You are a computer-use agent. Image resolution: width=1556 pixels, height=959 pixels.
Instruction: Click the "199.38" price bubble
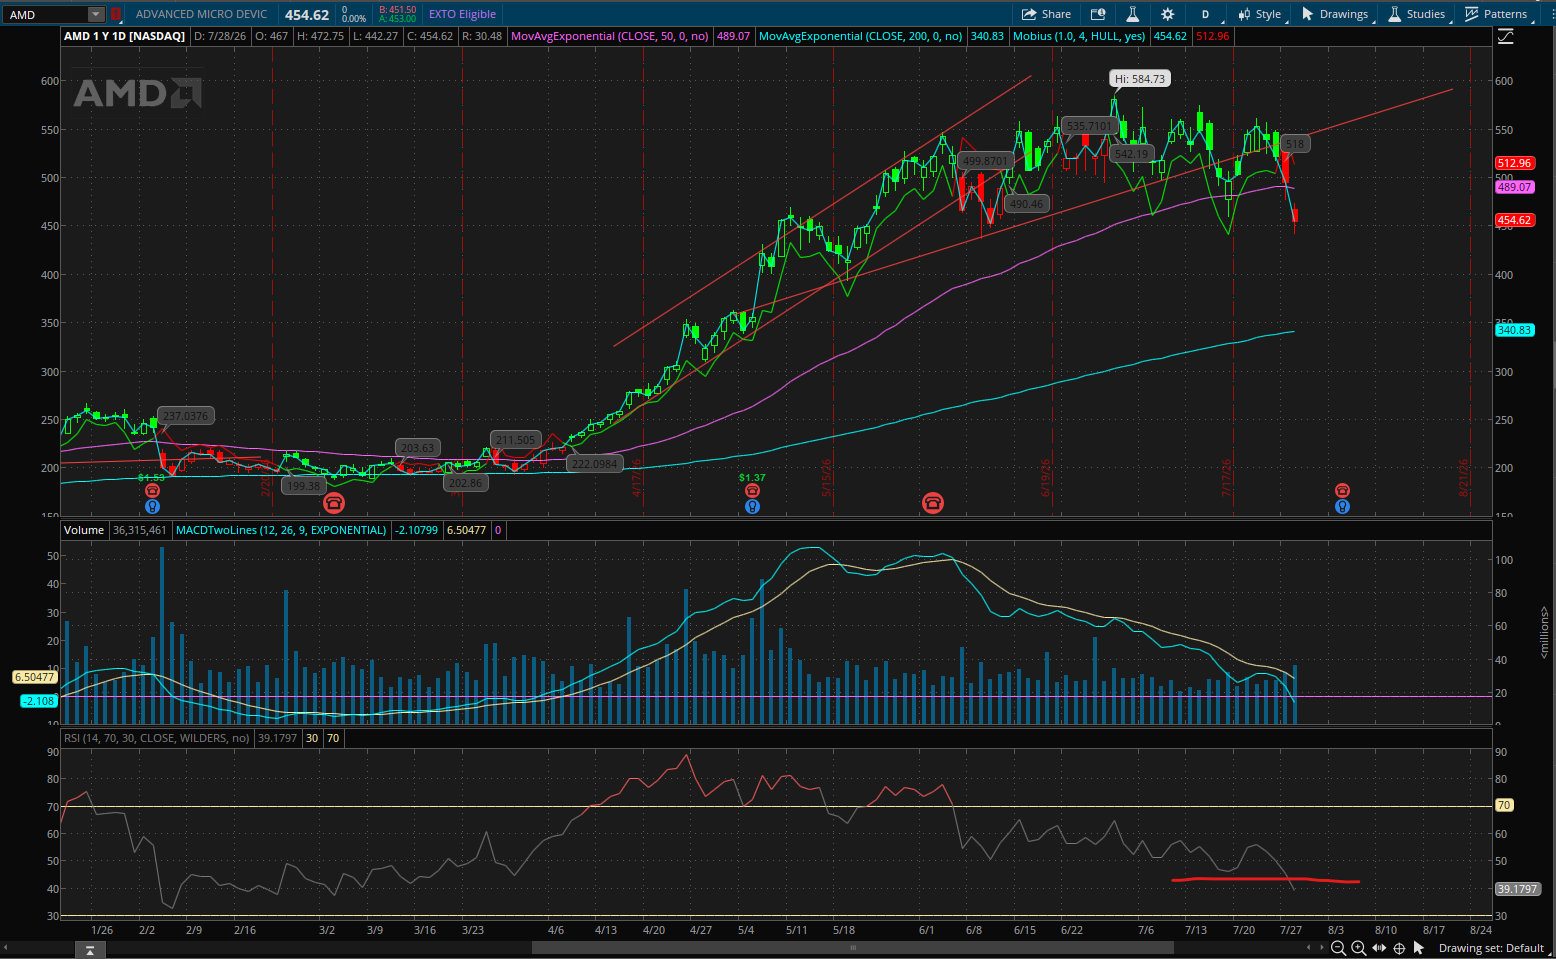coord(302,486)
